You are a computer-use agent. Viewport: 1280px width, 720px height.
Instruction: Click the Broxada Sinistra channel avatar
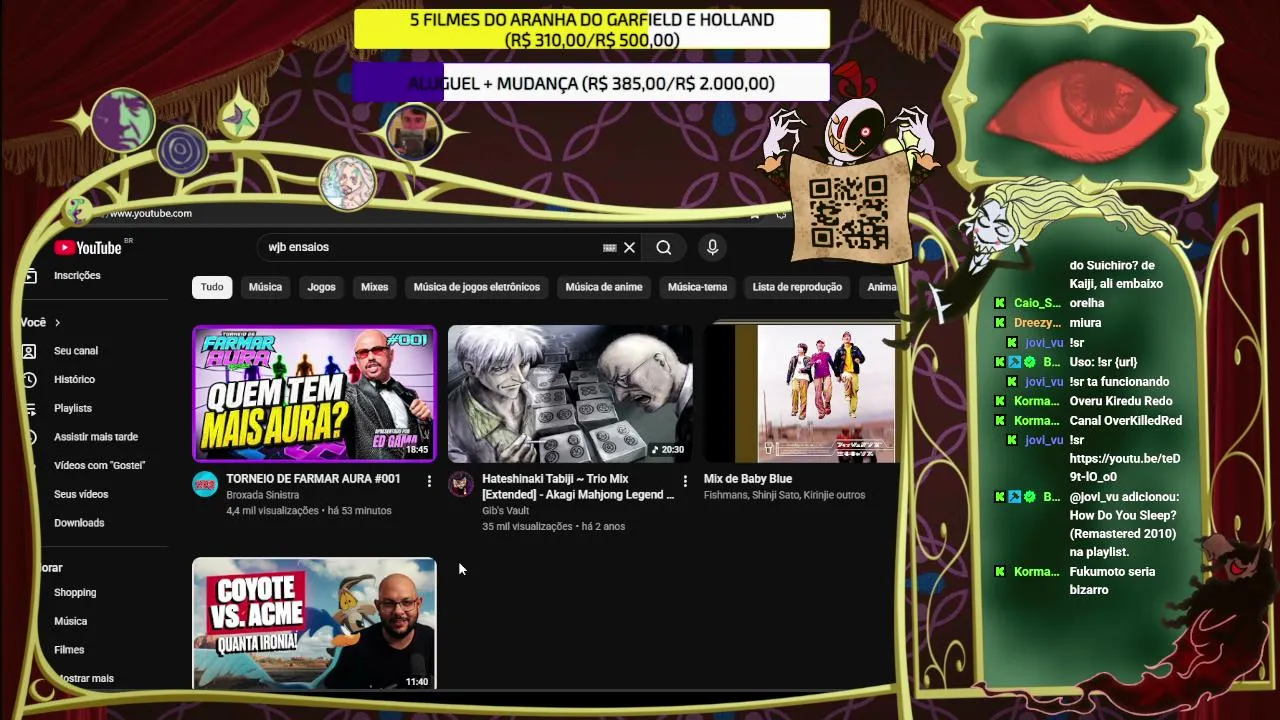(205, 484)
